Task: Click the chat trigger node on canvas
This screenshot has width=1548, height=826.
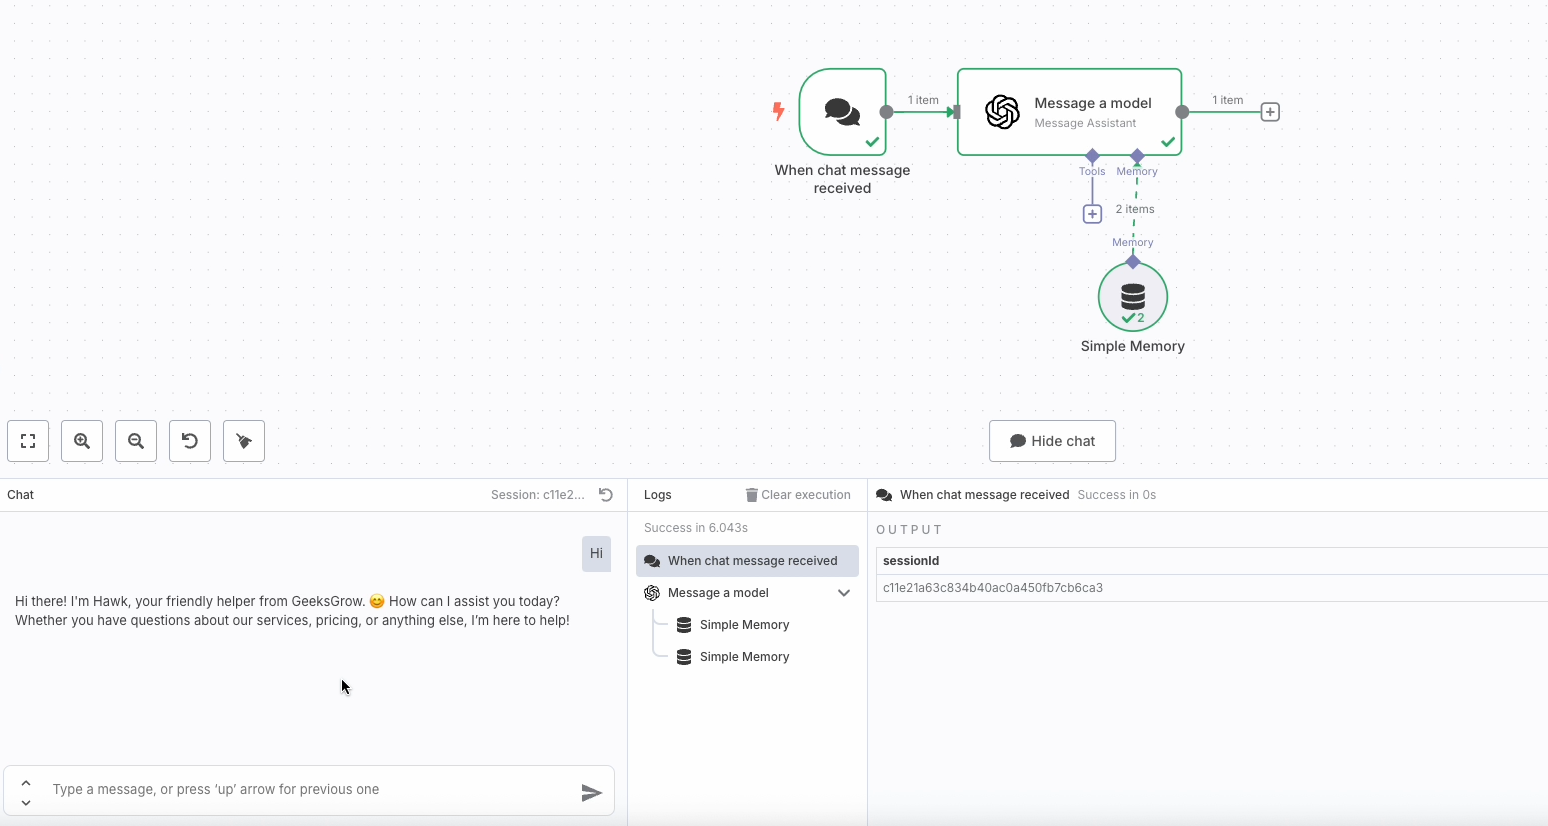Action: pos(842,112)
